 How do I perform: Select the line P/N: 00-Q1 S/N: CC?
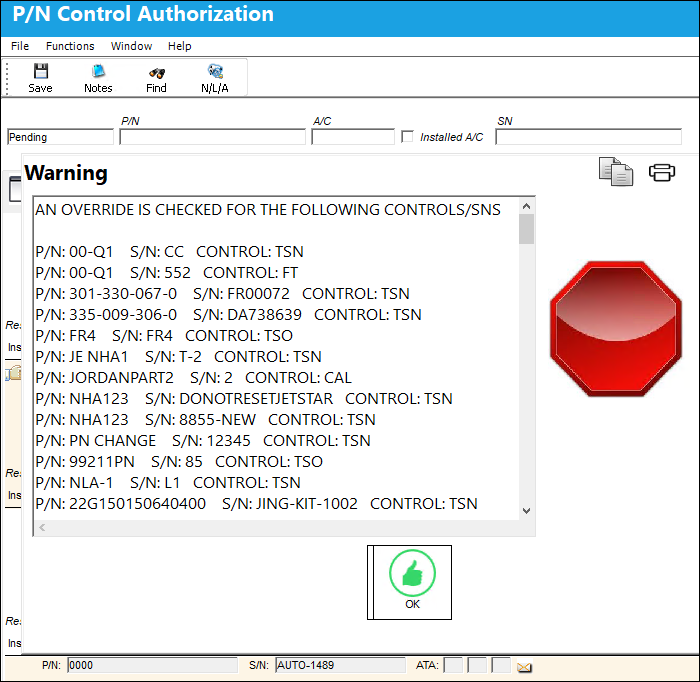tap(170, 252)
